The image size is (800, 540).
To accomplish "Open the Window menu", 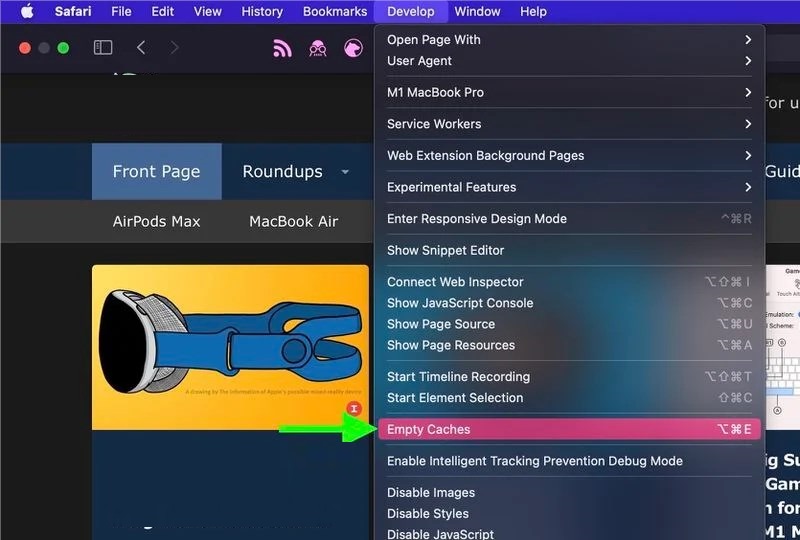I will click(477, 11).
